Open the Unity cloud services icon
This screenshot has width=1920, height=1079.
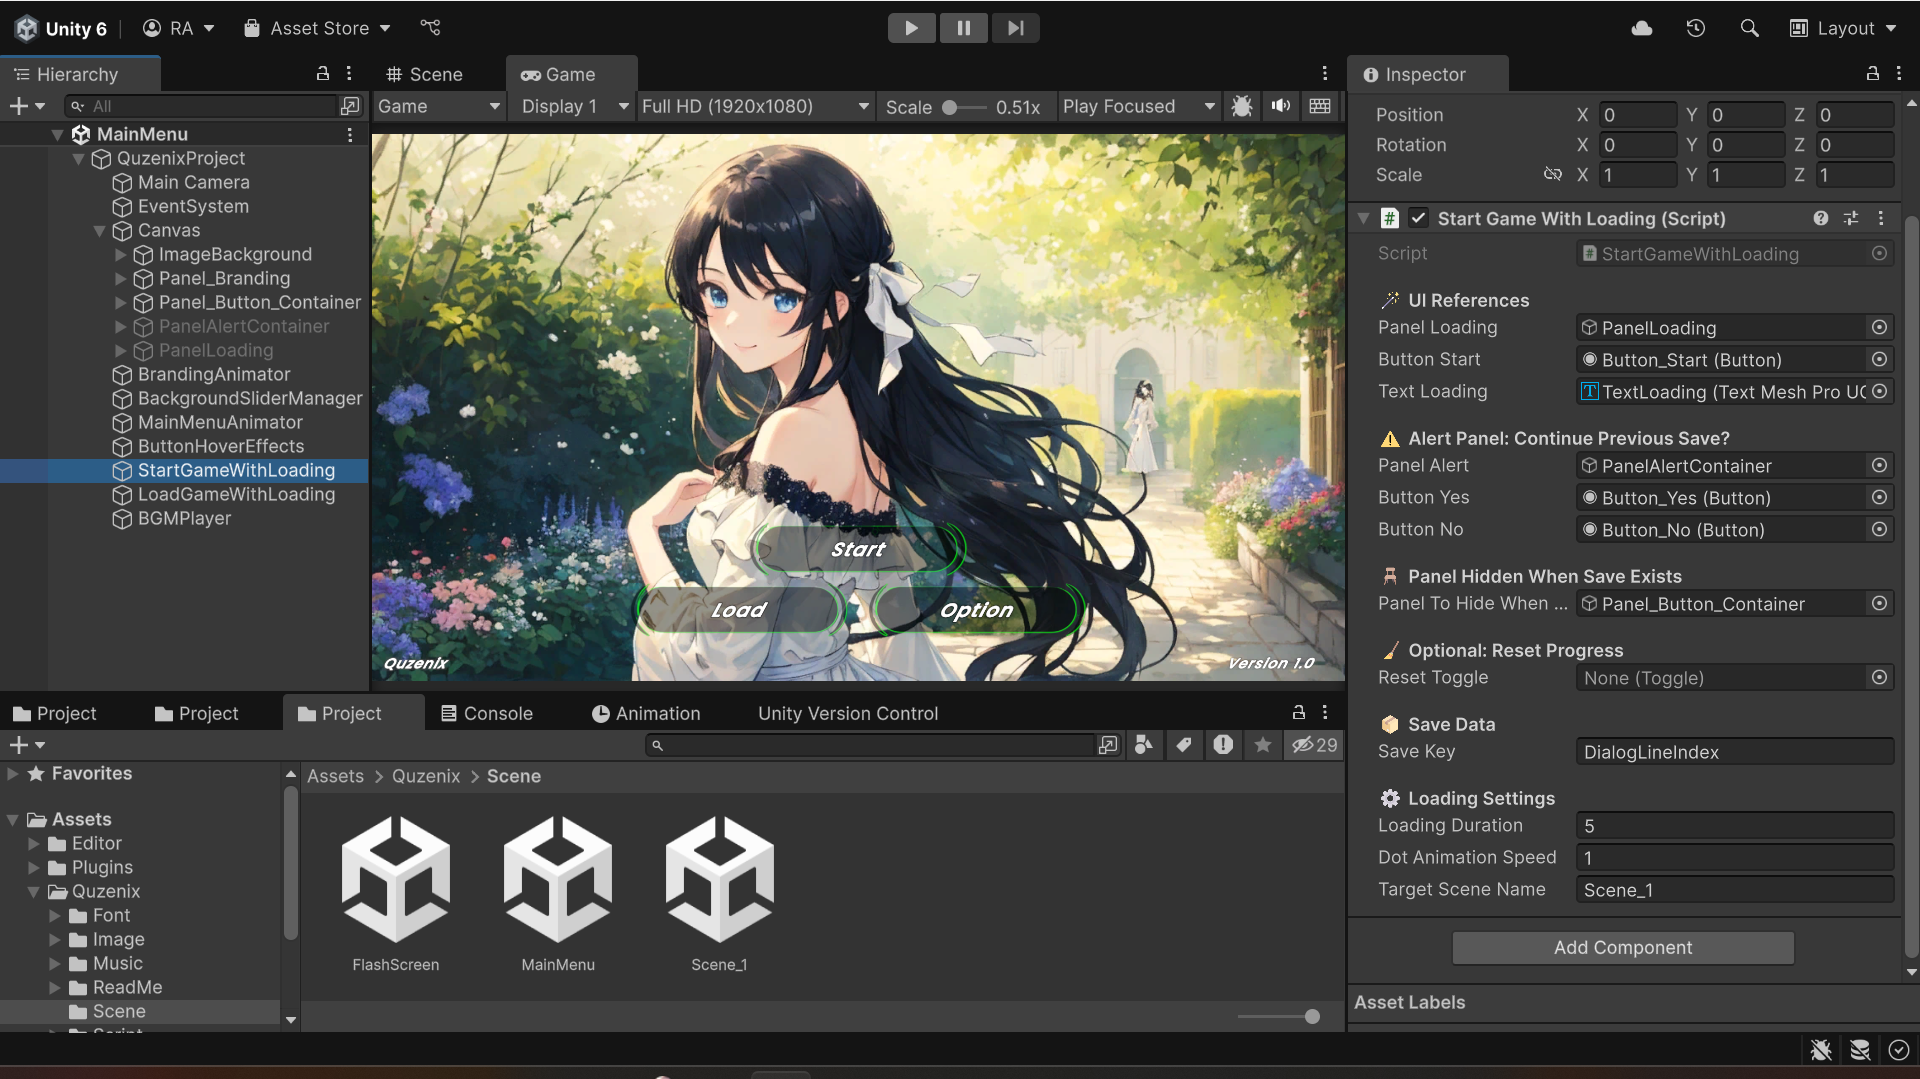pos(1642,28)
